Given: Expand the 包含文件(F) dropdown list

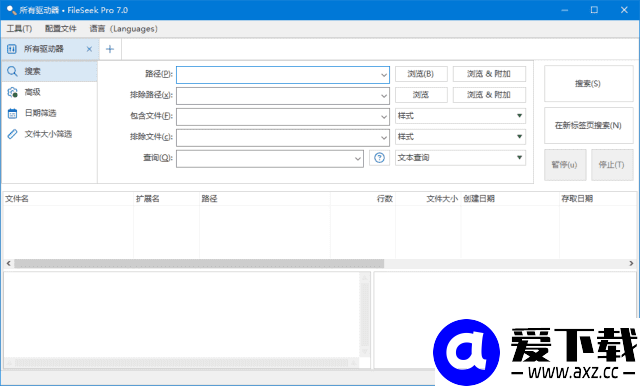Looking at the screenshot, I should (x=384, y=117).
